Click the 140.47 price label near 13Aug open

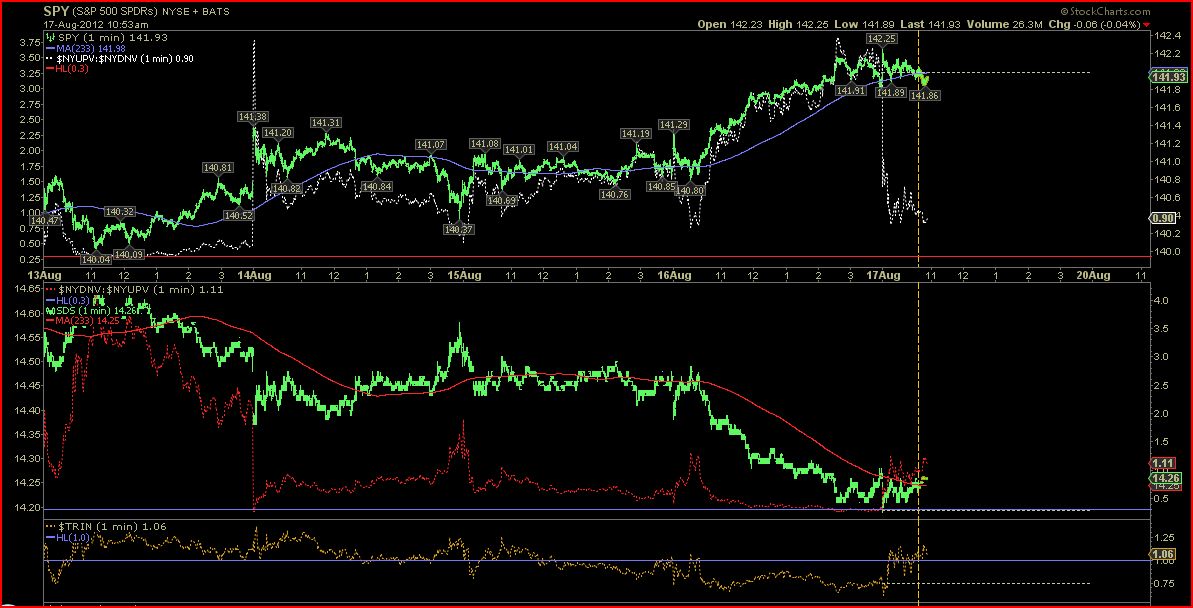[x=45, y=221]
